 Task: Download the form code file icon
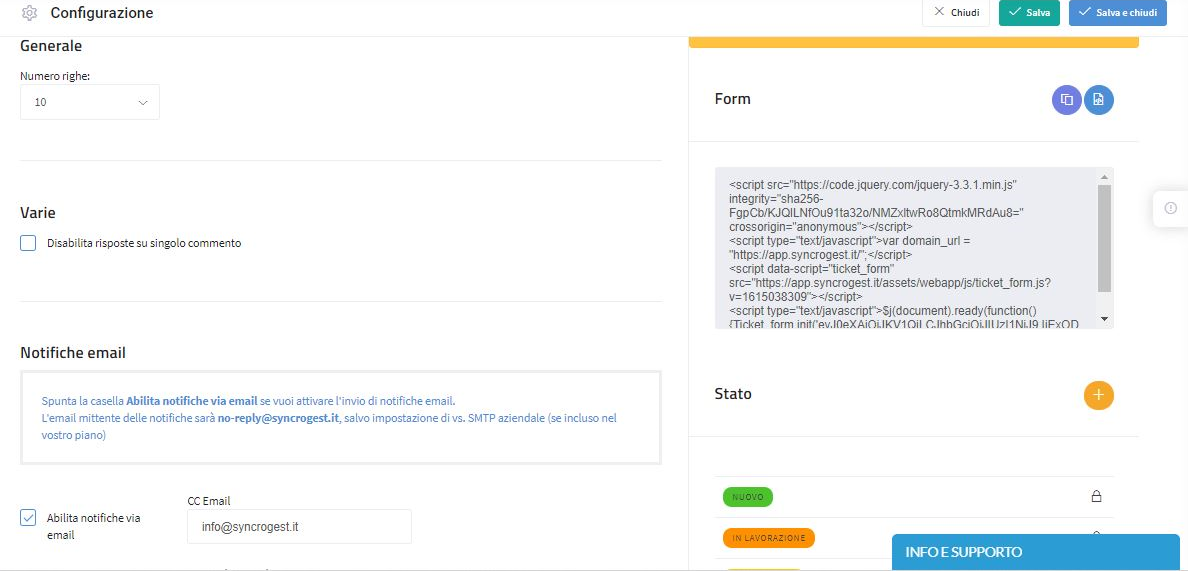[x=1099, y=99]
